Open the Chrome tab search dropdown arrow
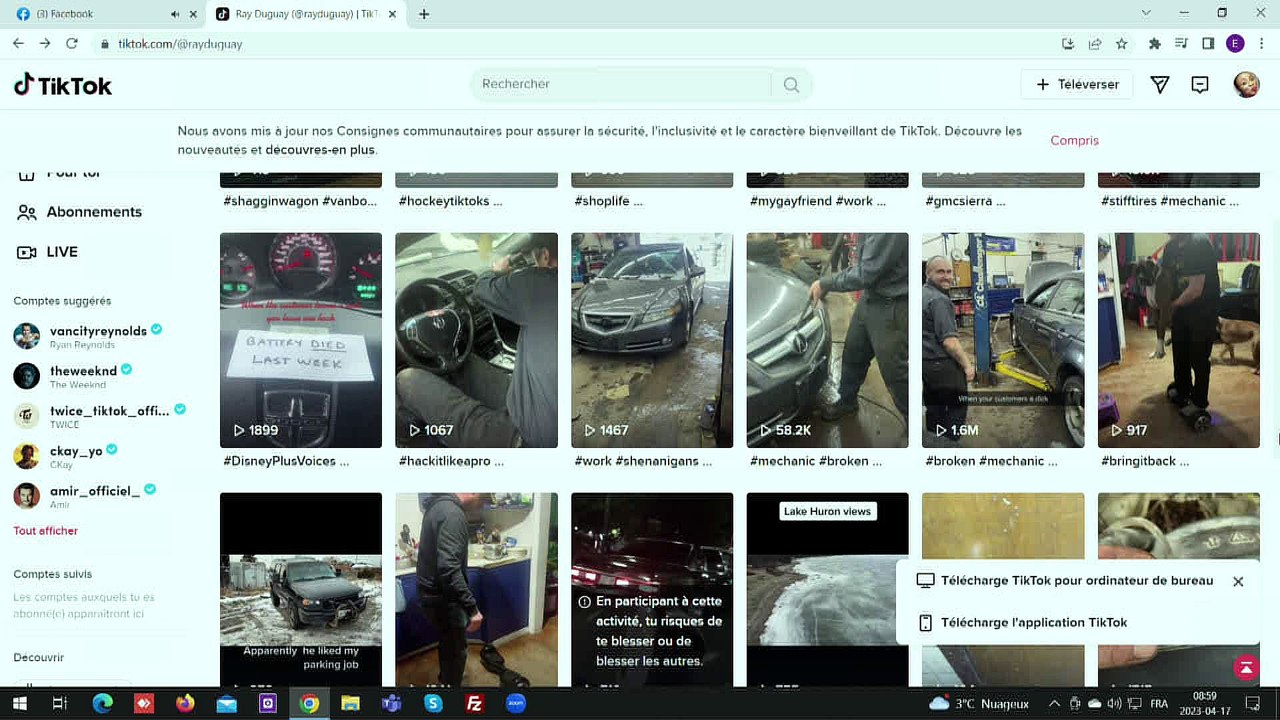The width and height of the screenshot is (1280, 720). pos(1145,13)
